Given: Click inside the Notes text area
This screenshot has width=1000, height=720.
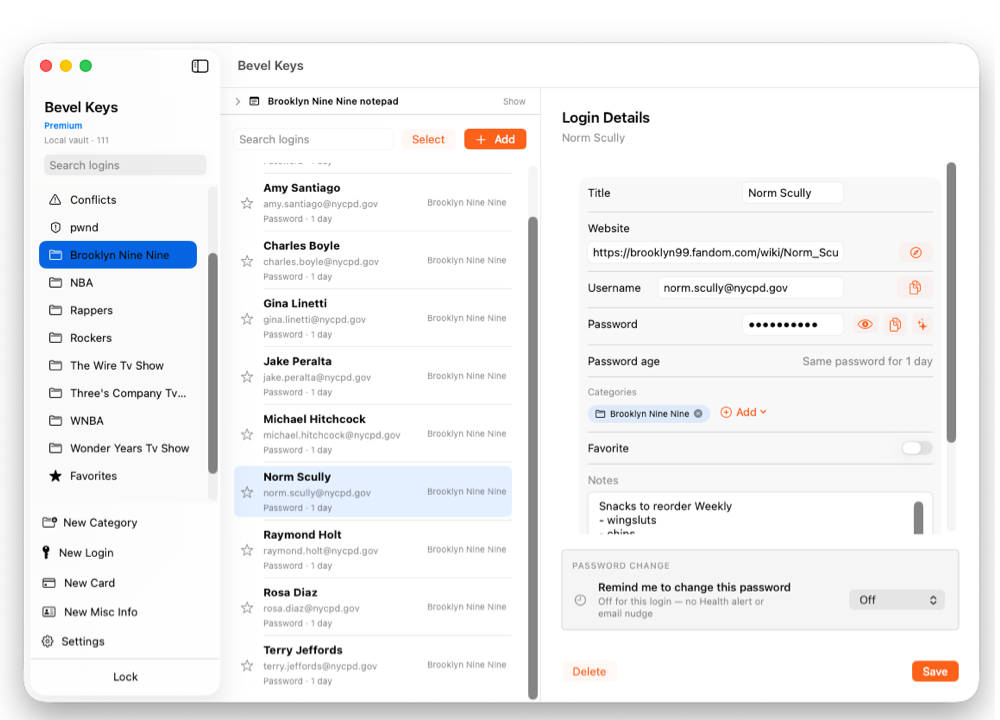Looking at the screenshot, I should [753, 513].
